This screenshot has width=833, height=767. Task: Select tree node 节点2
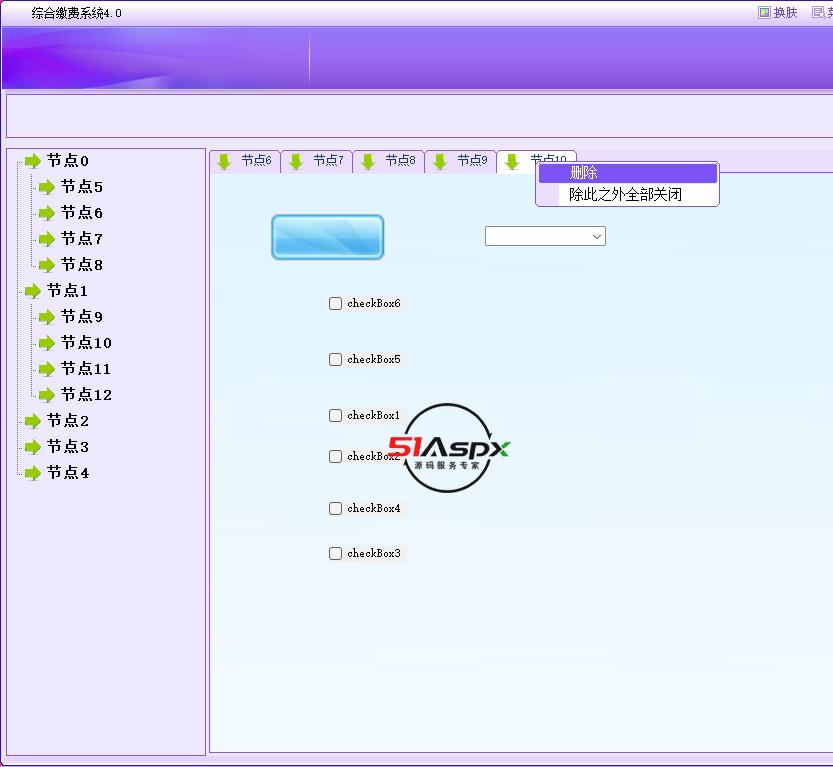[67, 421]
